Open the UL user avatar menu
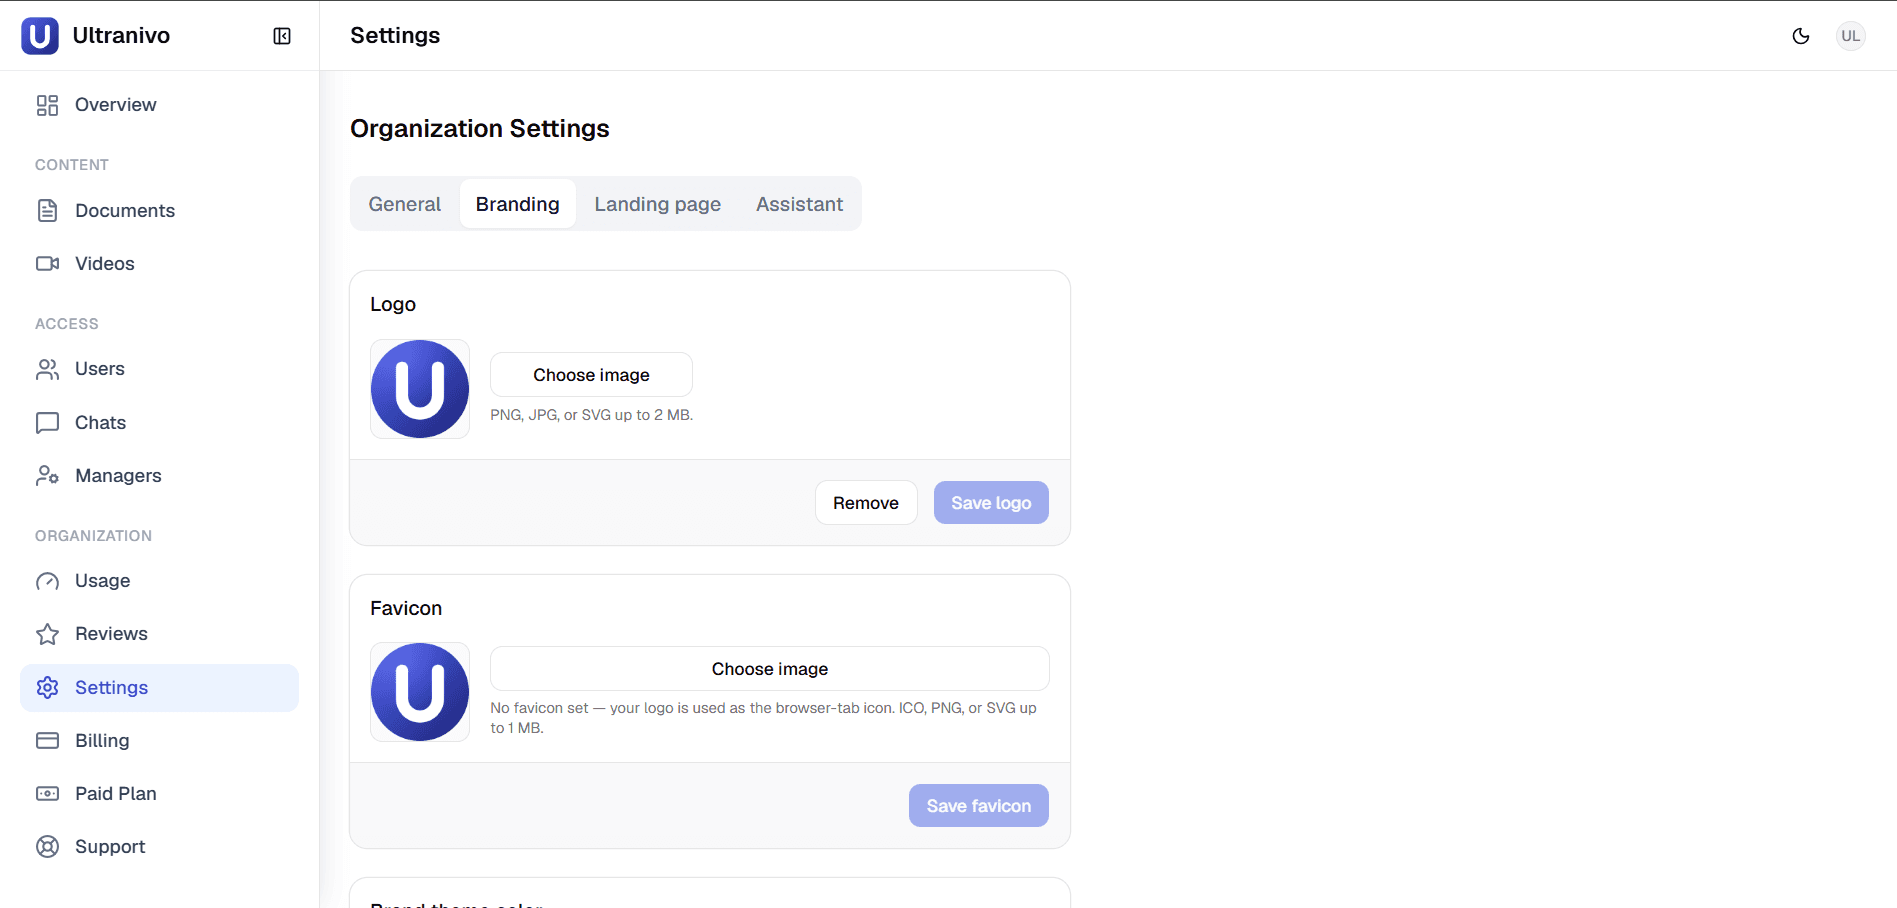 (1851, 36)
